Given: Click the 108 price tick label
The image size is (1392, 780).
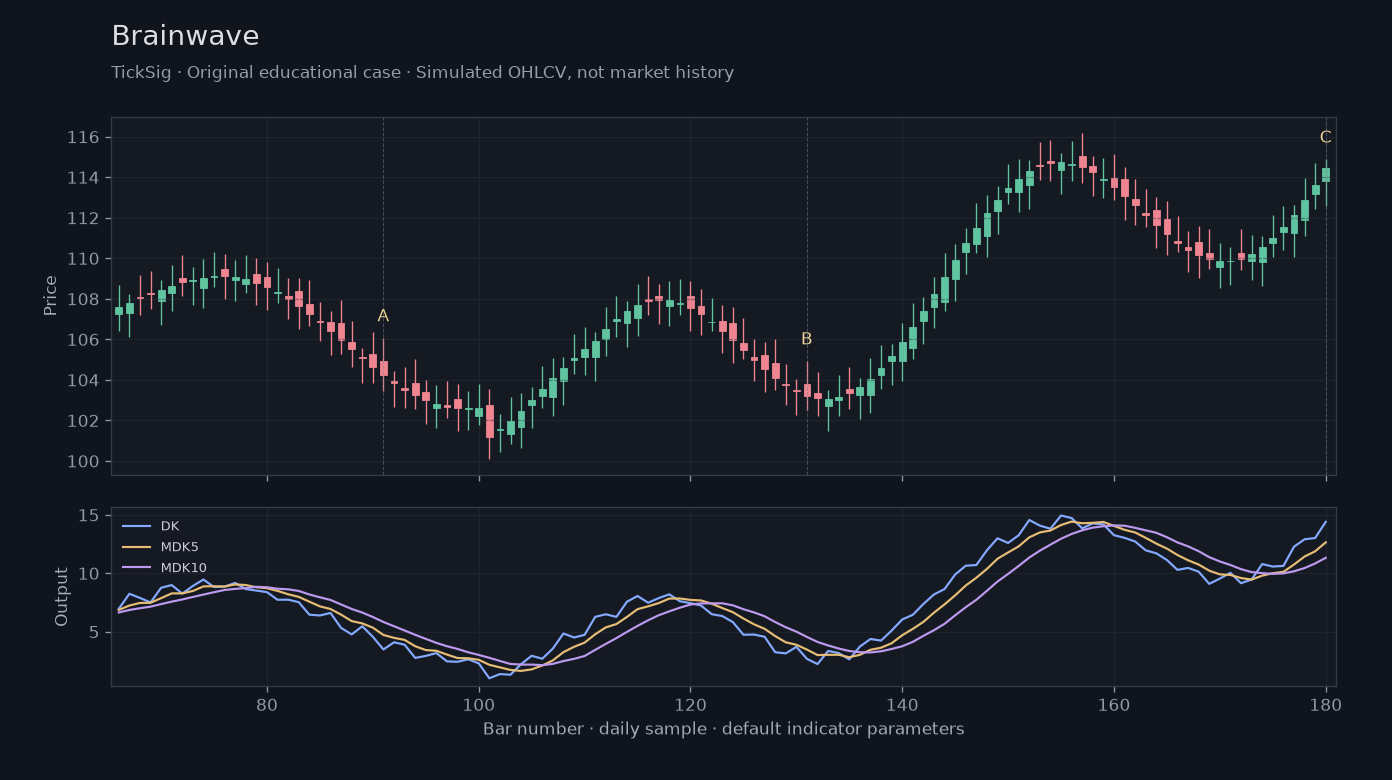Looking at the screenshot, I should 83,299.
